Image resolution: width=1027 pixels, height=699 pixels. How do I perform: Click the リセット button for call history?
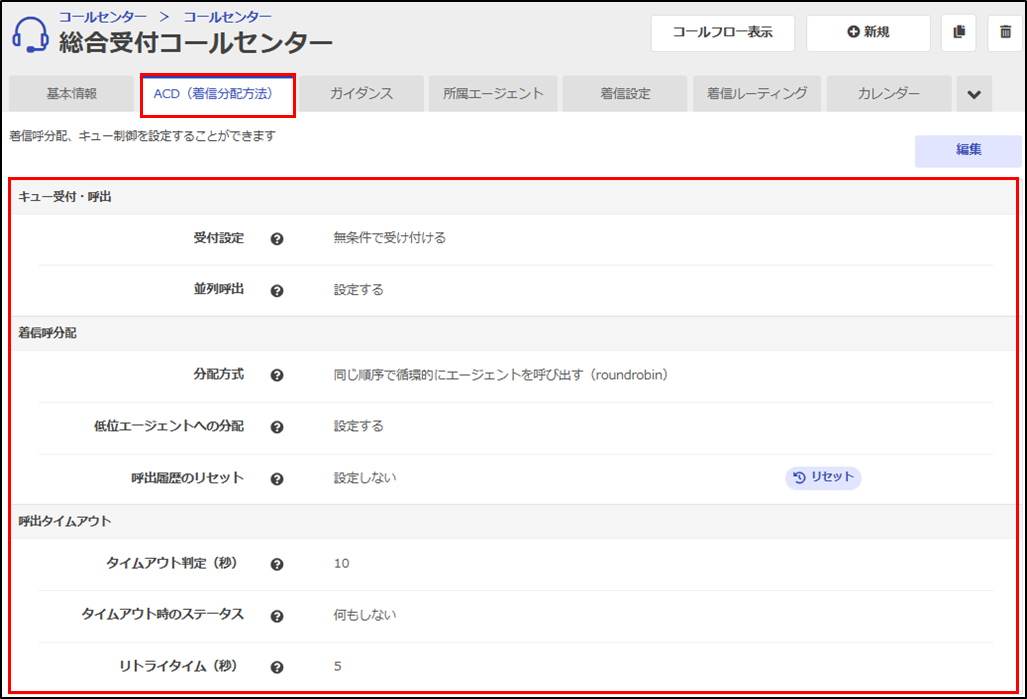pyautogui.click(x=823, y=478)
